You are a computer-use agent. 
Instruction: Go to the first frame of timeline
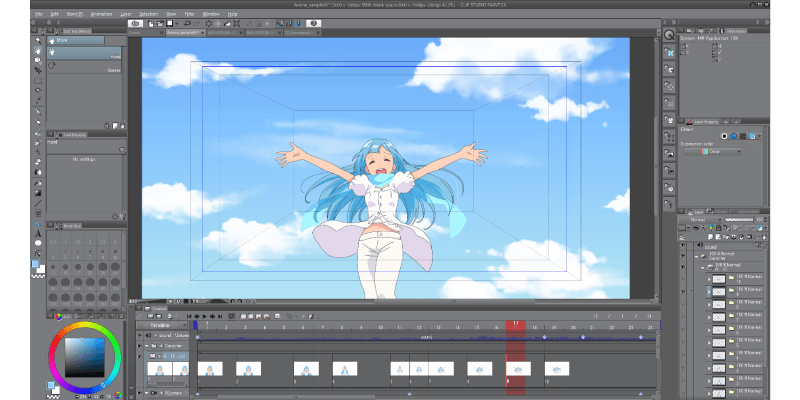(189, 317)
